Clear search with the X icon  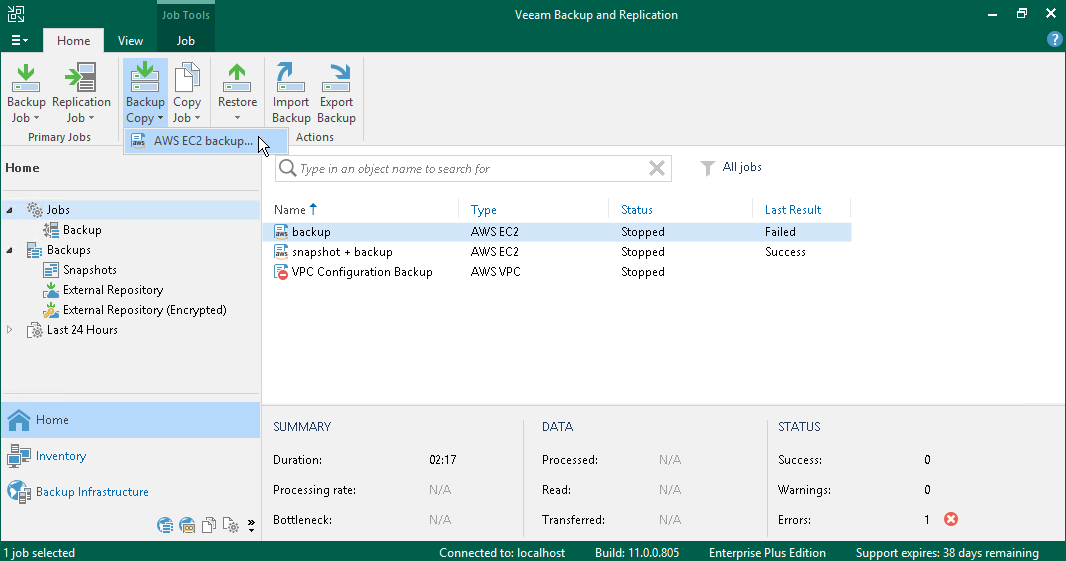coord(657,169)
